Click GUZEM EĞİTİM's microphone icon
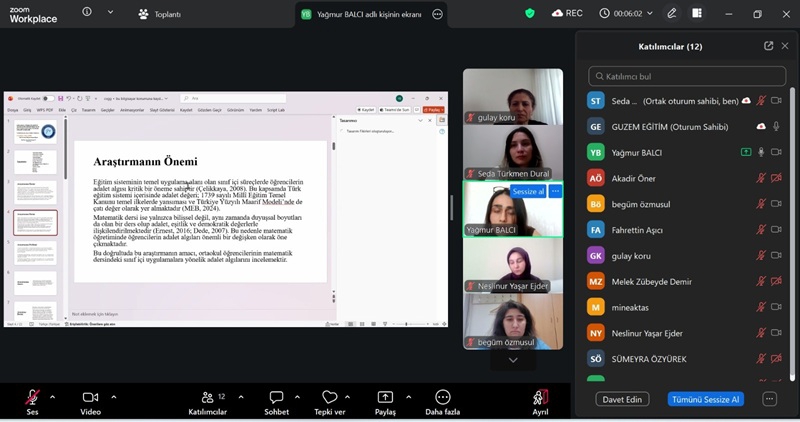800x422 pixels. point(776,127)
